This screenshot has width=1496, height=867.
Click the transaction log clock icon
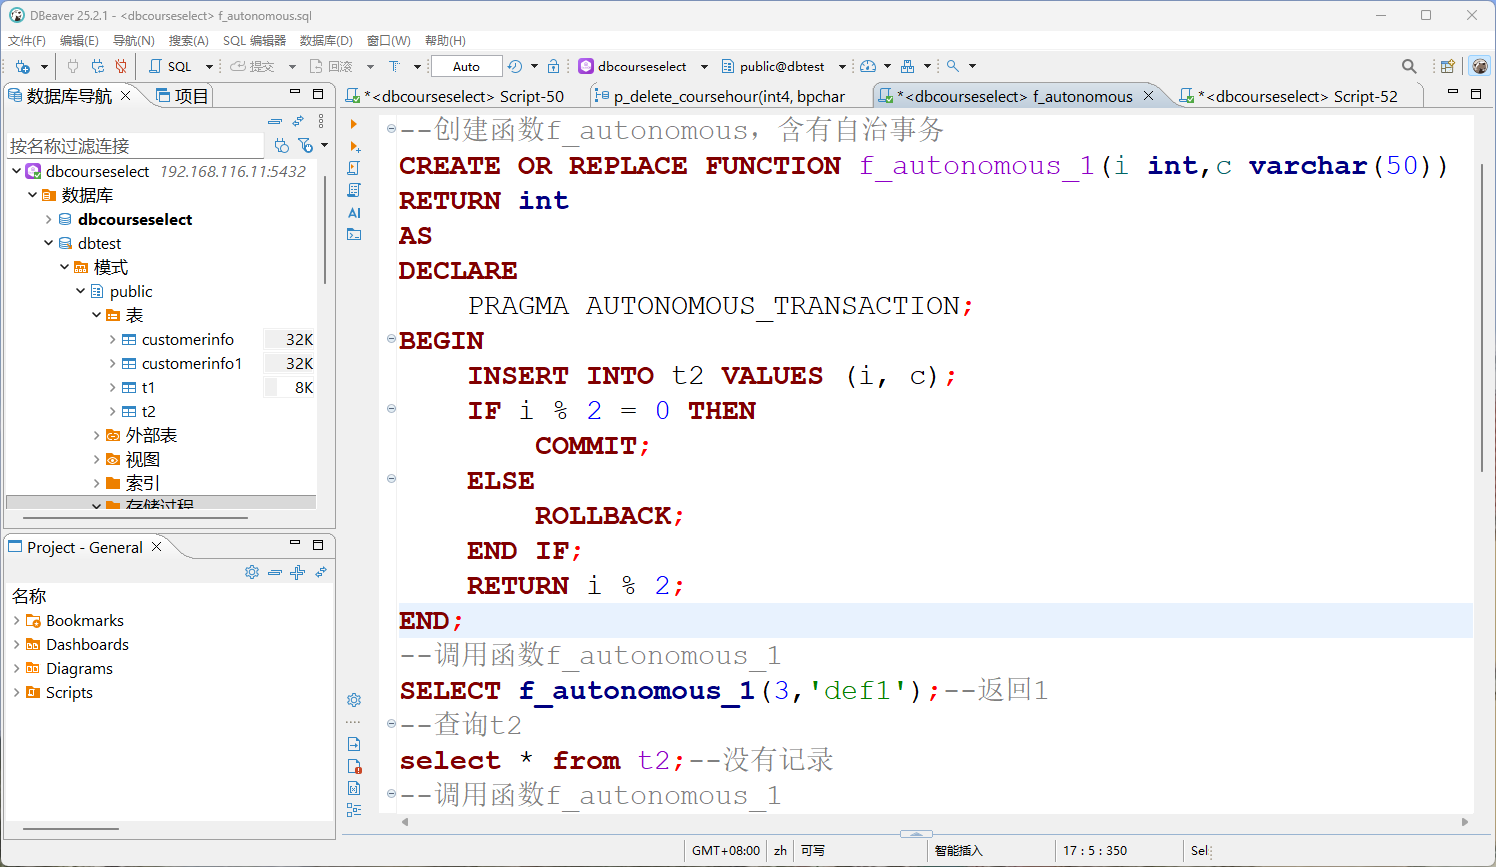pos(515,66)
